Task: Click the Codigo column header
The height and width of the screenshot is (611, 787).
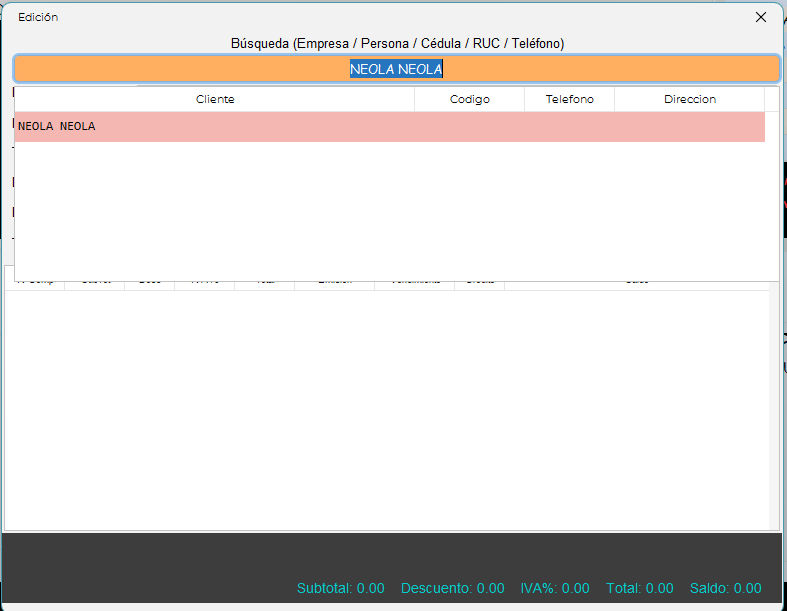Action: (x=469, y=99)
